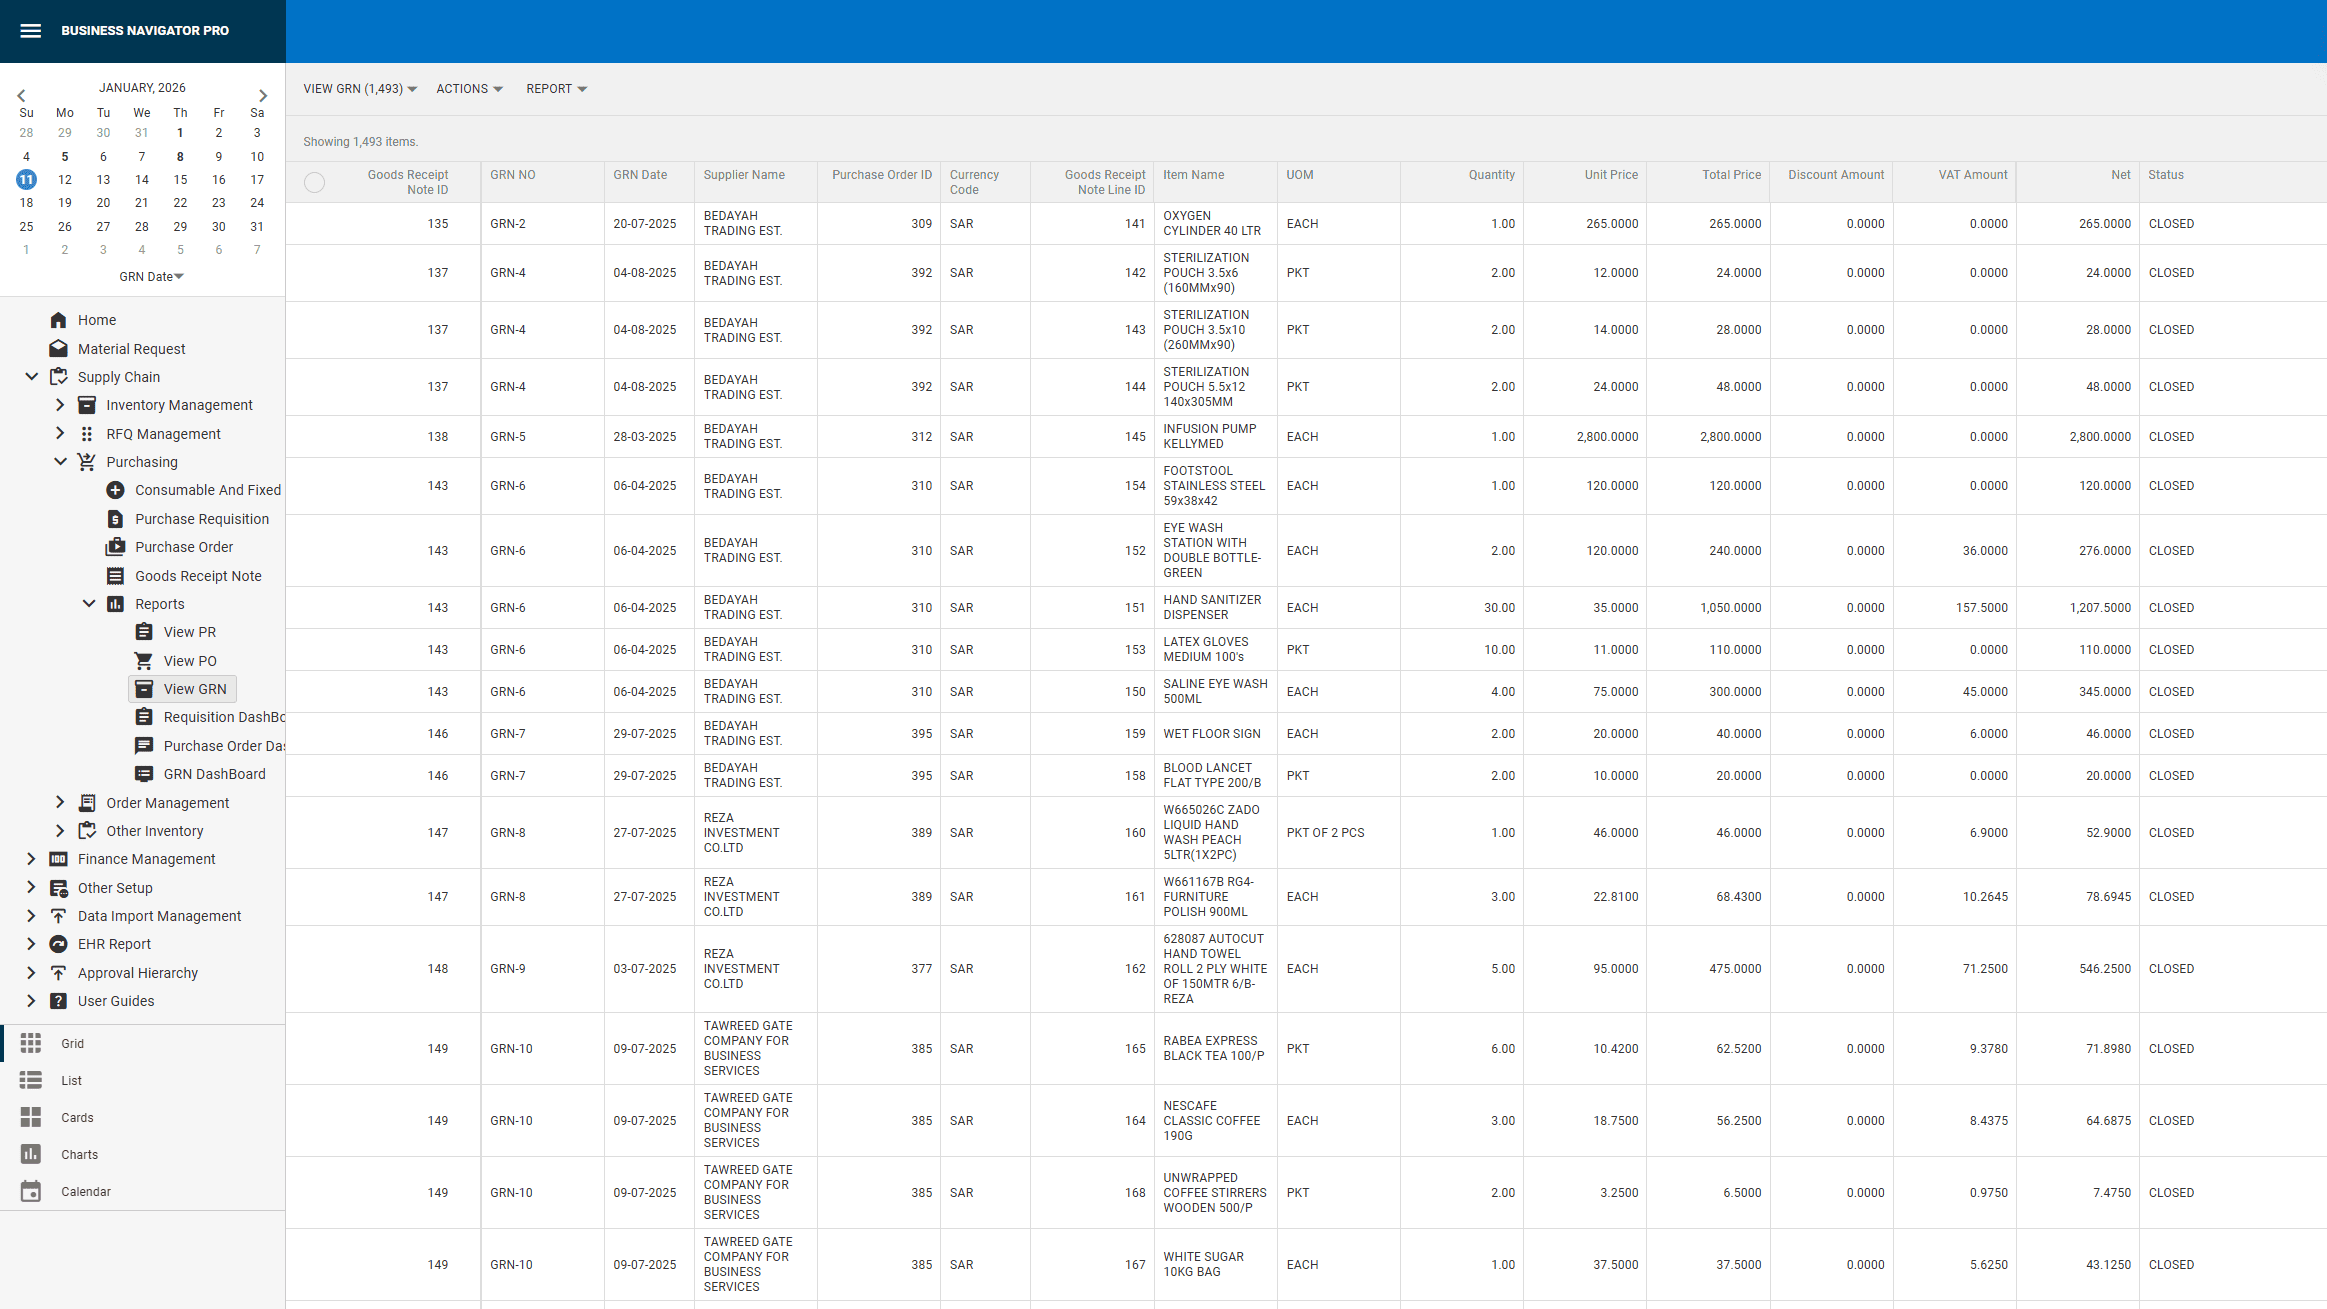This screenshot has height=1309, width=2327.
Task: Go to next month with the calendar arrow
Action: point(261,95)
